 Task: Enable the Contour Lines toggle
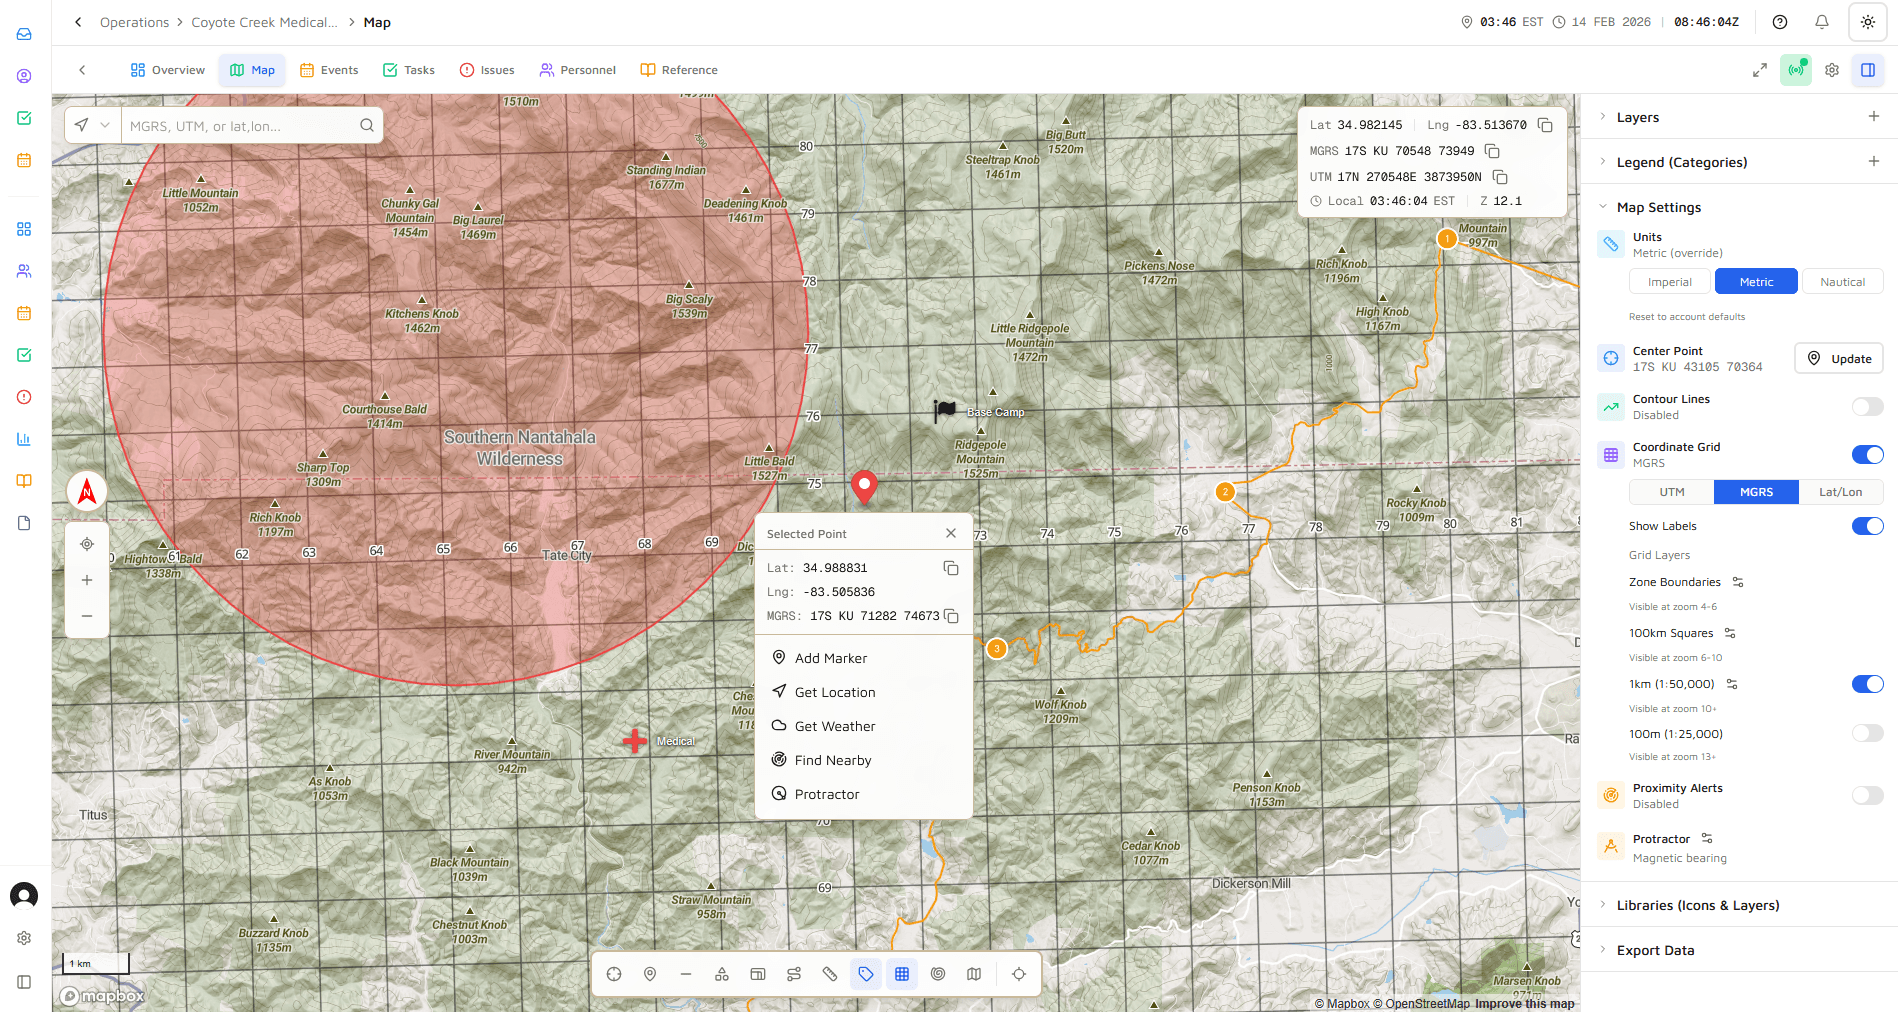1867,406
